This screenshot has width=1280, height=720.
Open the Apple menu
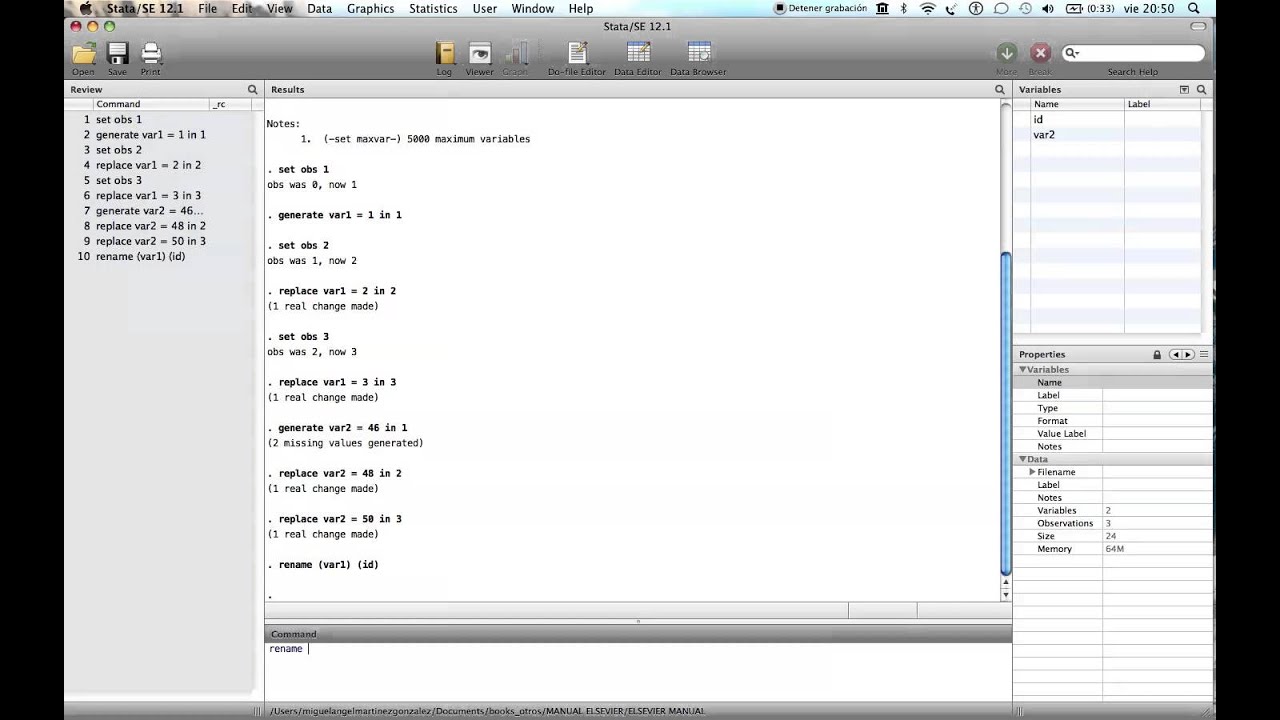85,8
